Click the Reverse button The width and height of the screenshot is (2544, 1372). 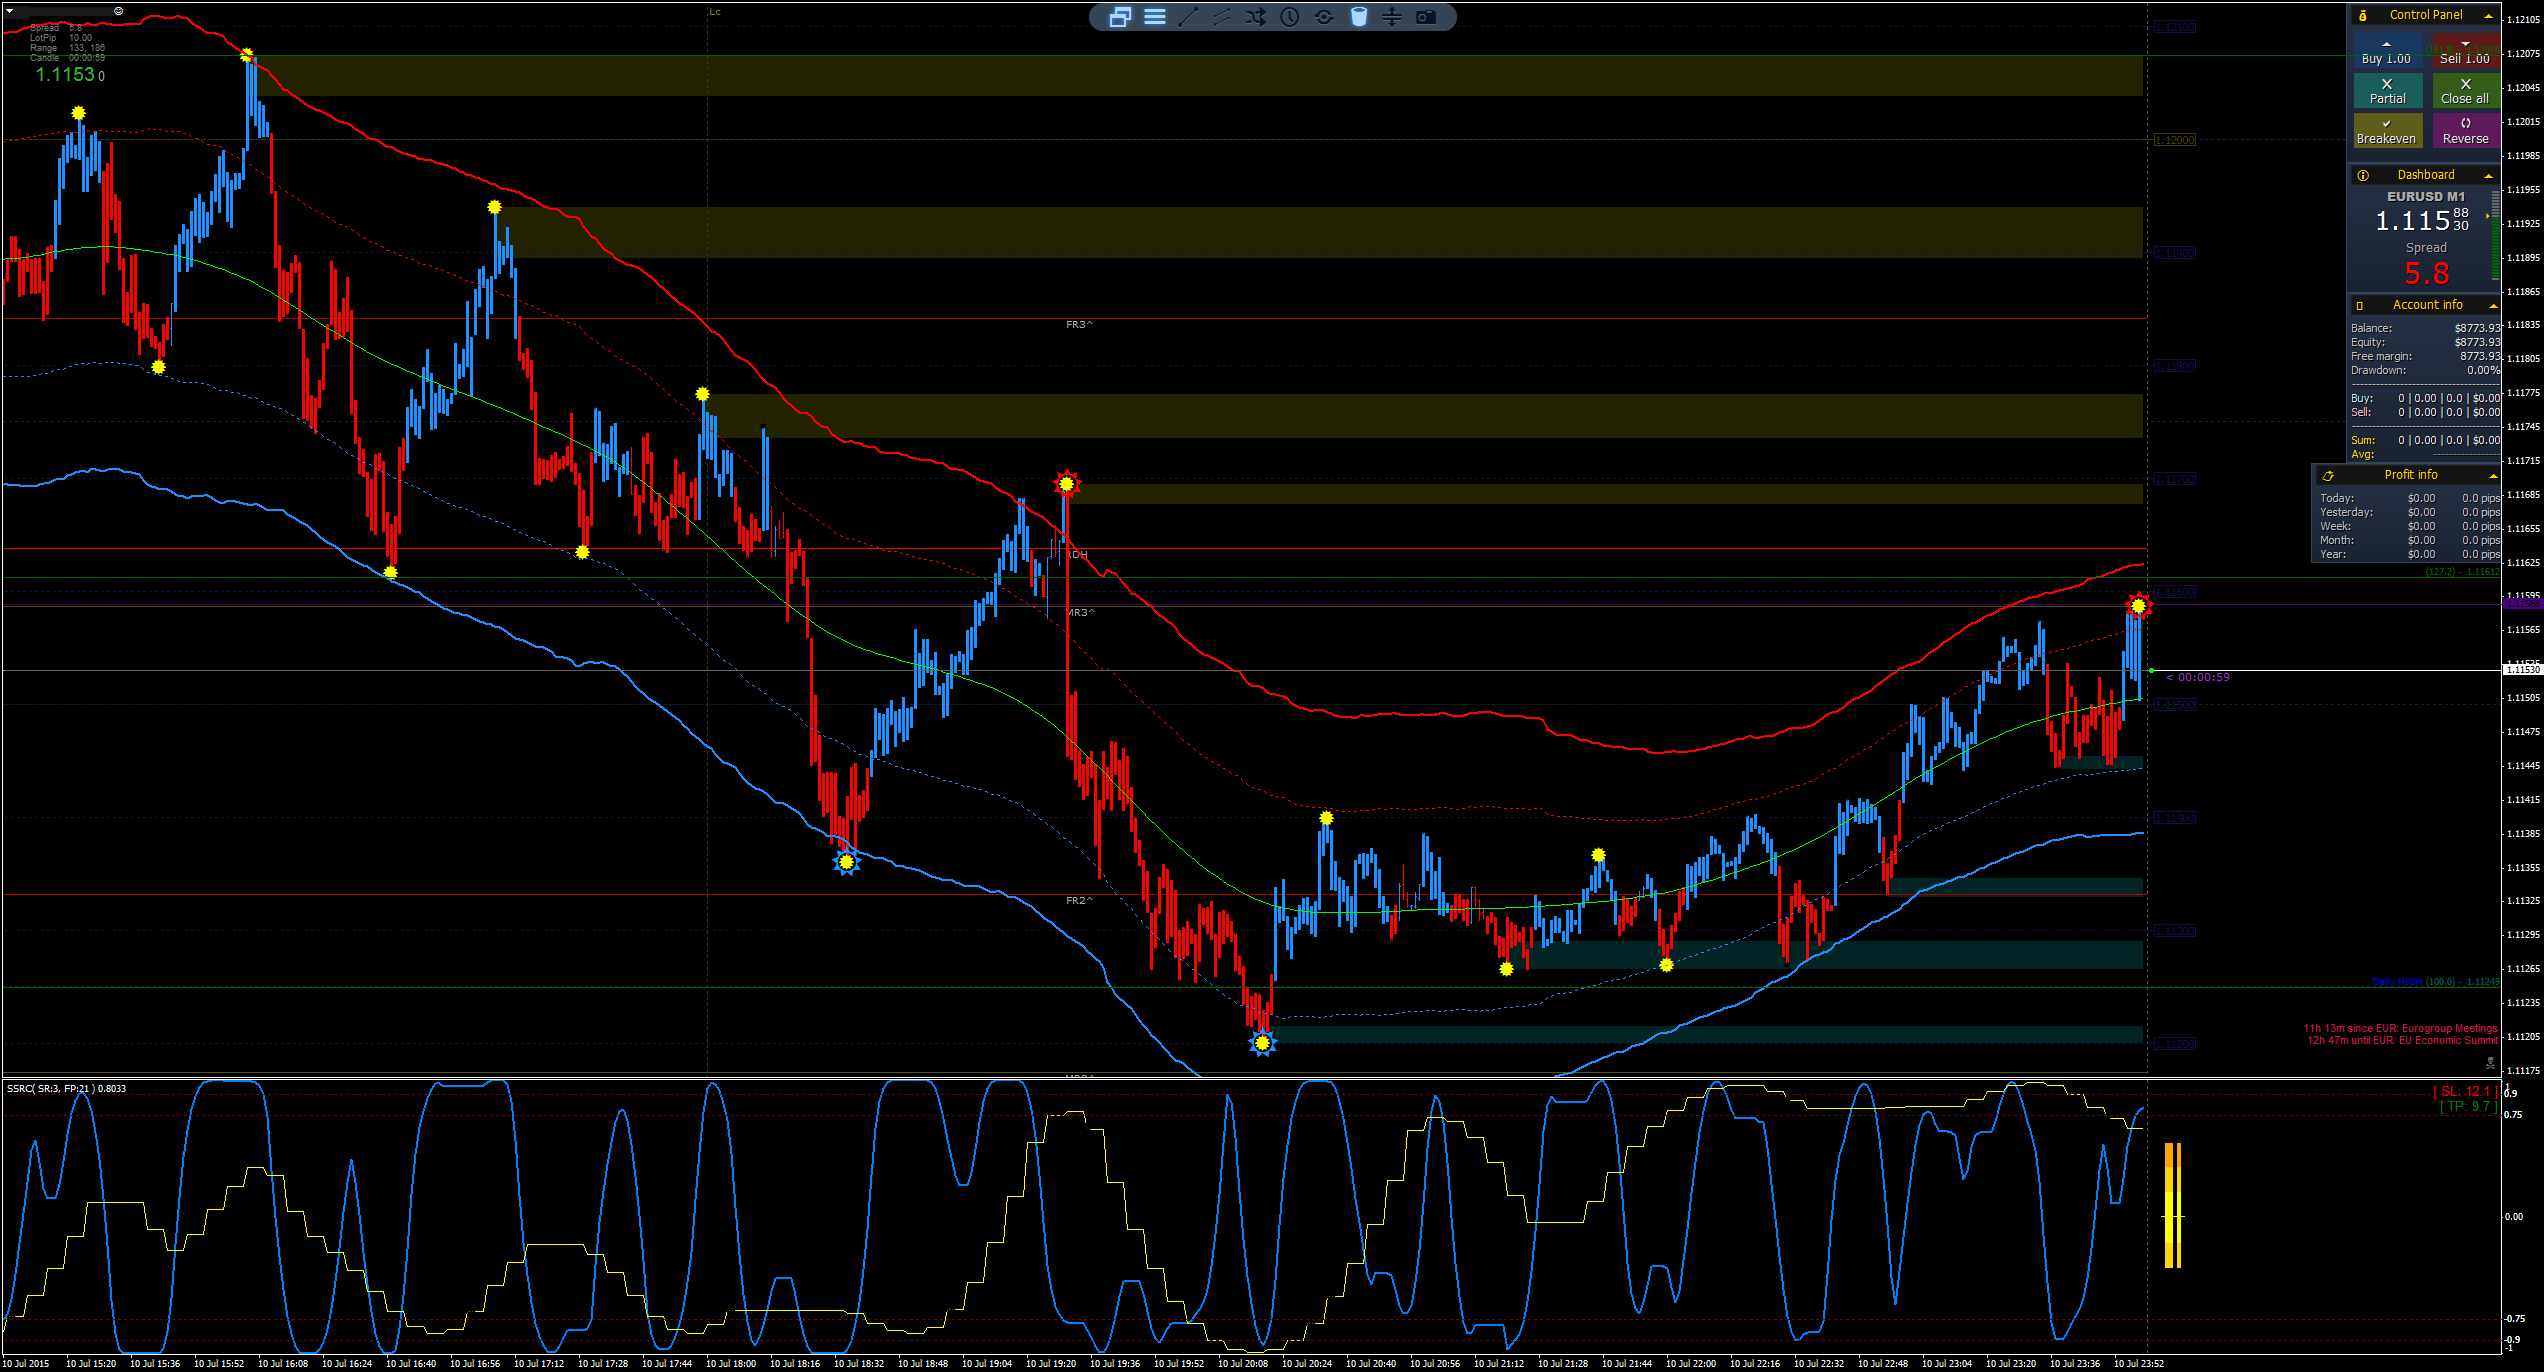pos(2465,131)
